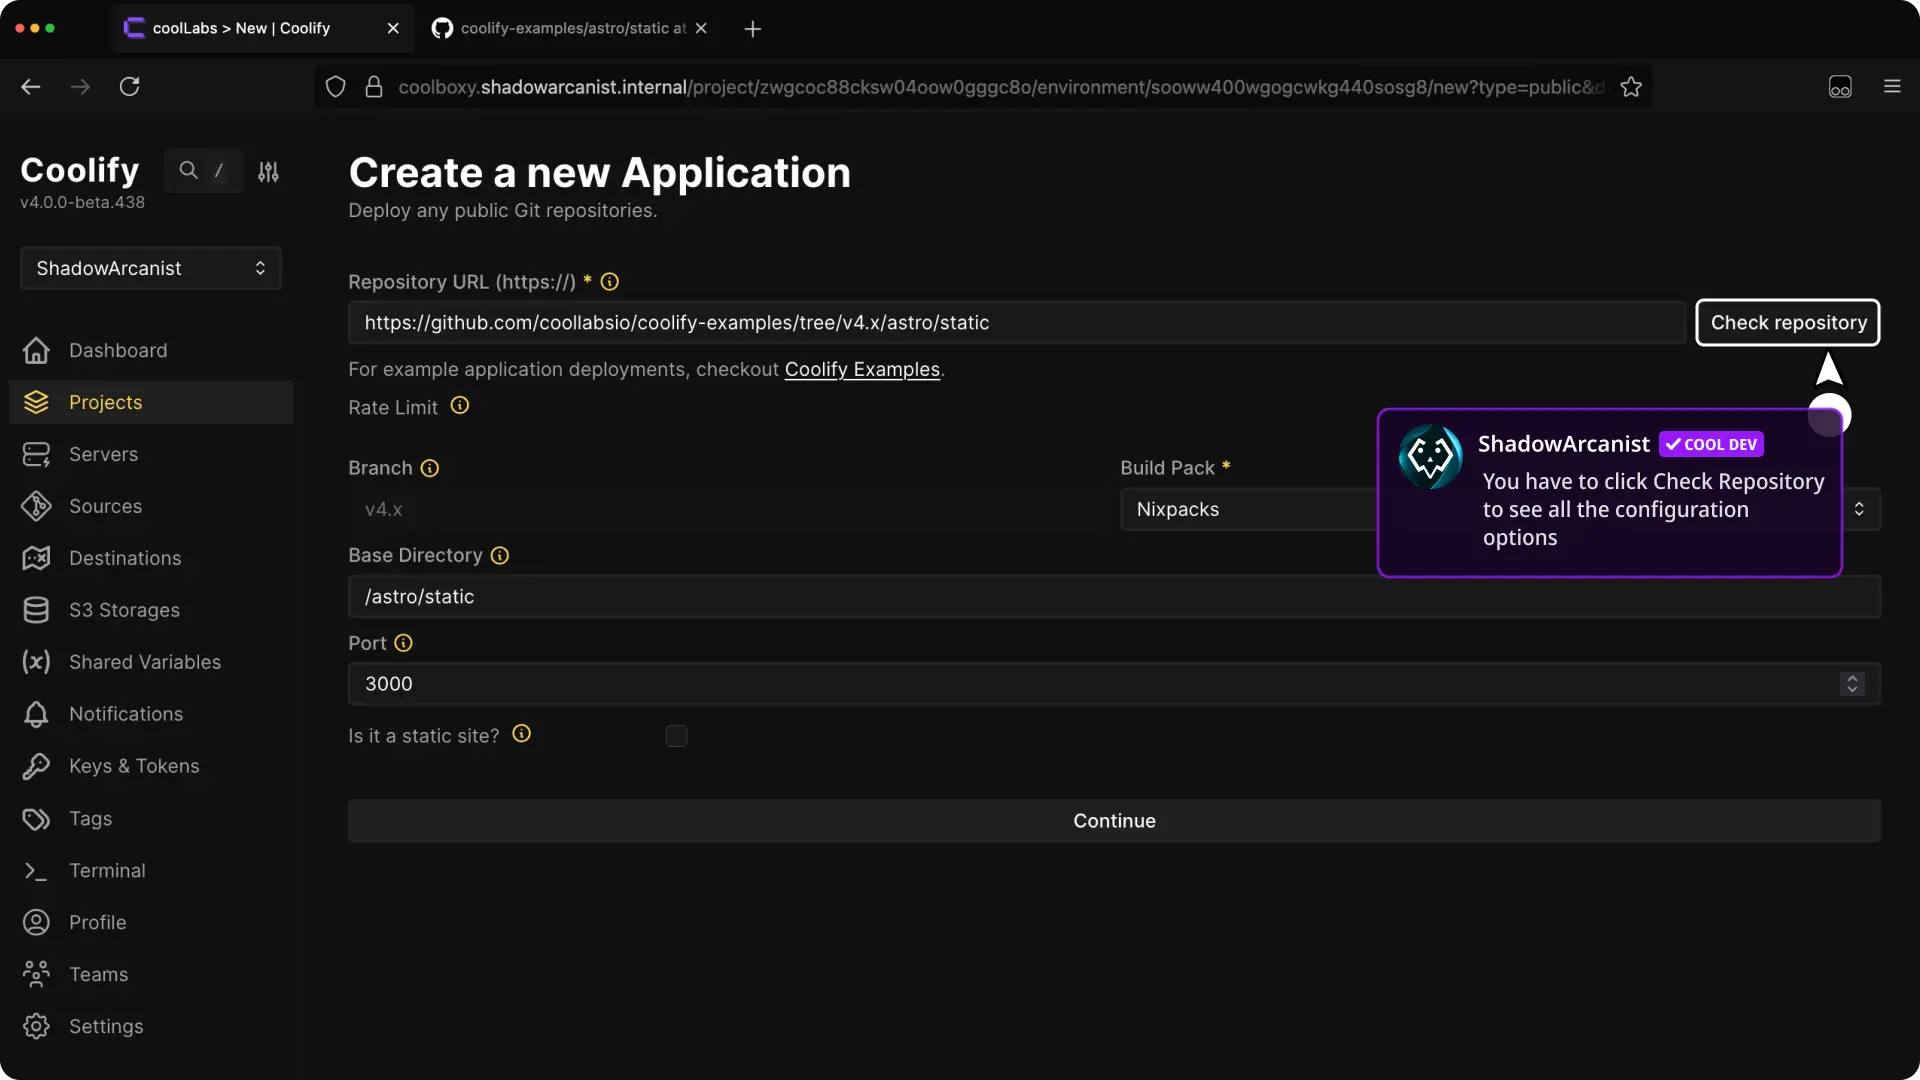The width and height of the screenshot is (1920, 1080).
Task: Click the Check repository button
Action: pyautogui.click(x=1787, y=323)
